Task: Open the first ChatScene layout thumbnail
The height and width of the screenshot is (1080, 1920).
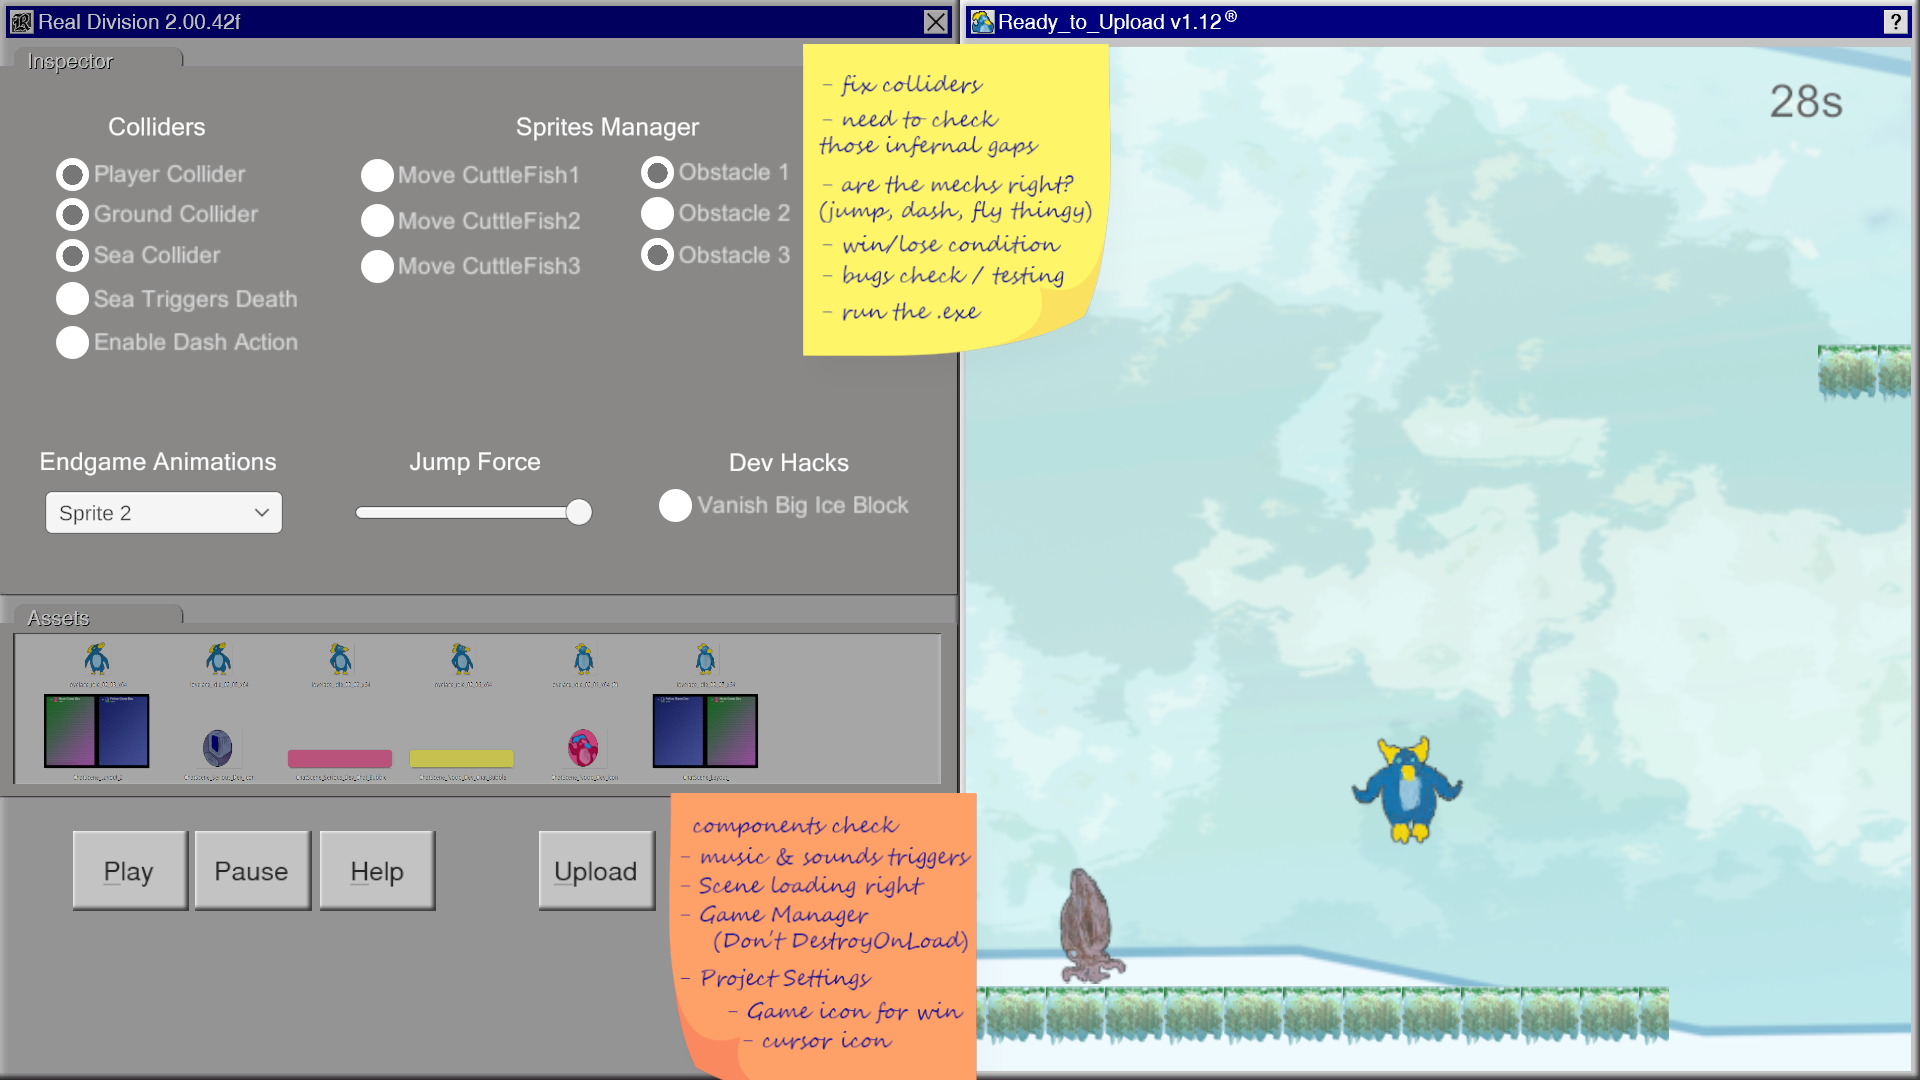Action: click(97, 731)
